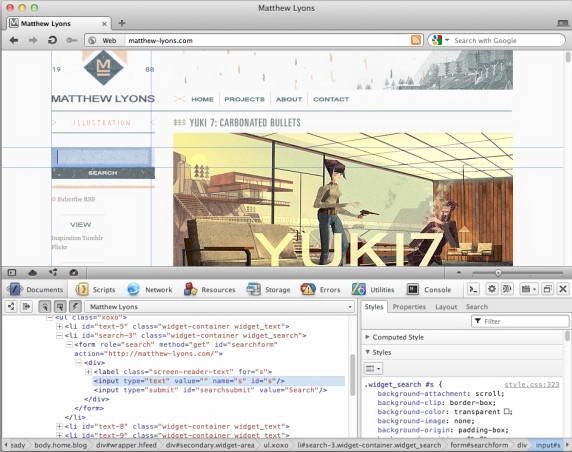Open the style options dropdown button

[373, 368]
